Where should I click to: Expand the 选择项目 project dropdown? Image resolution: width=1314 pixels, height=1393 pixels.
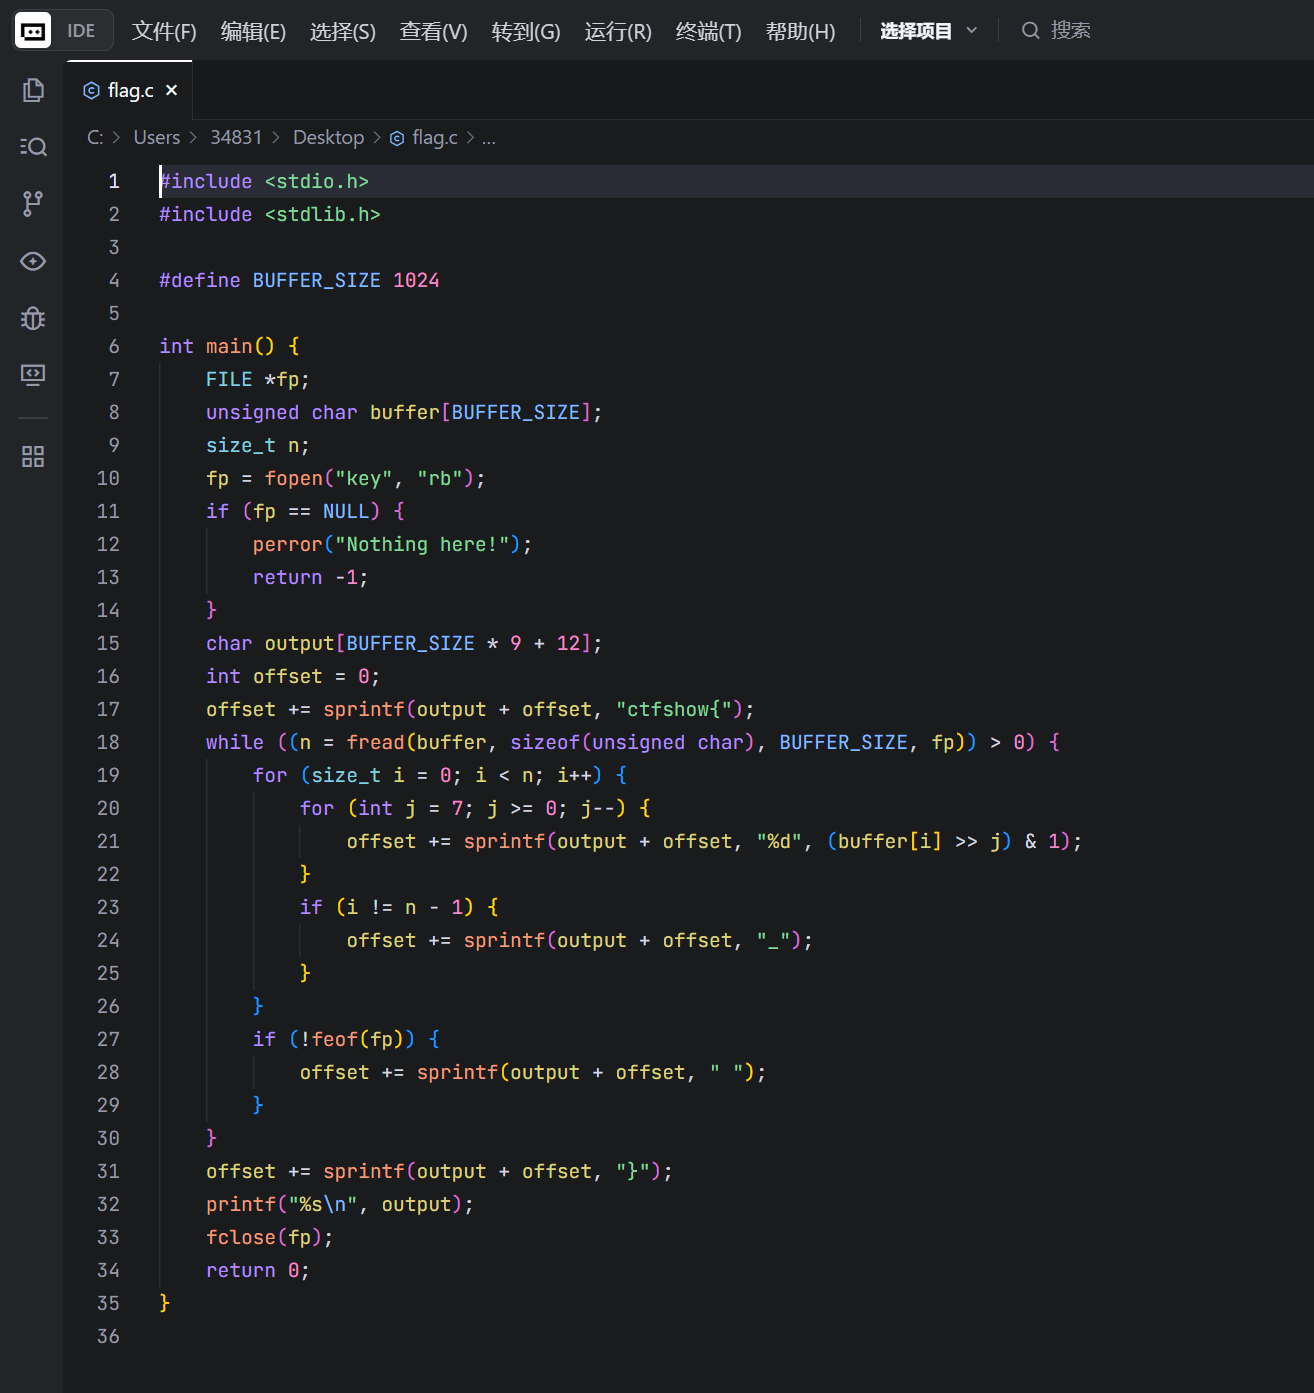click(928, 31)
